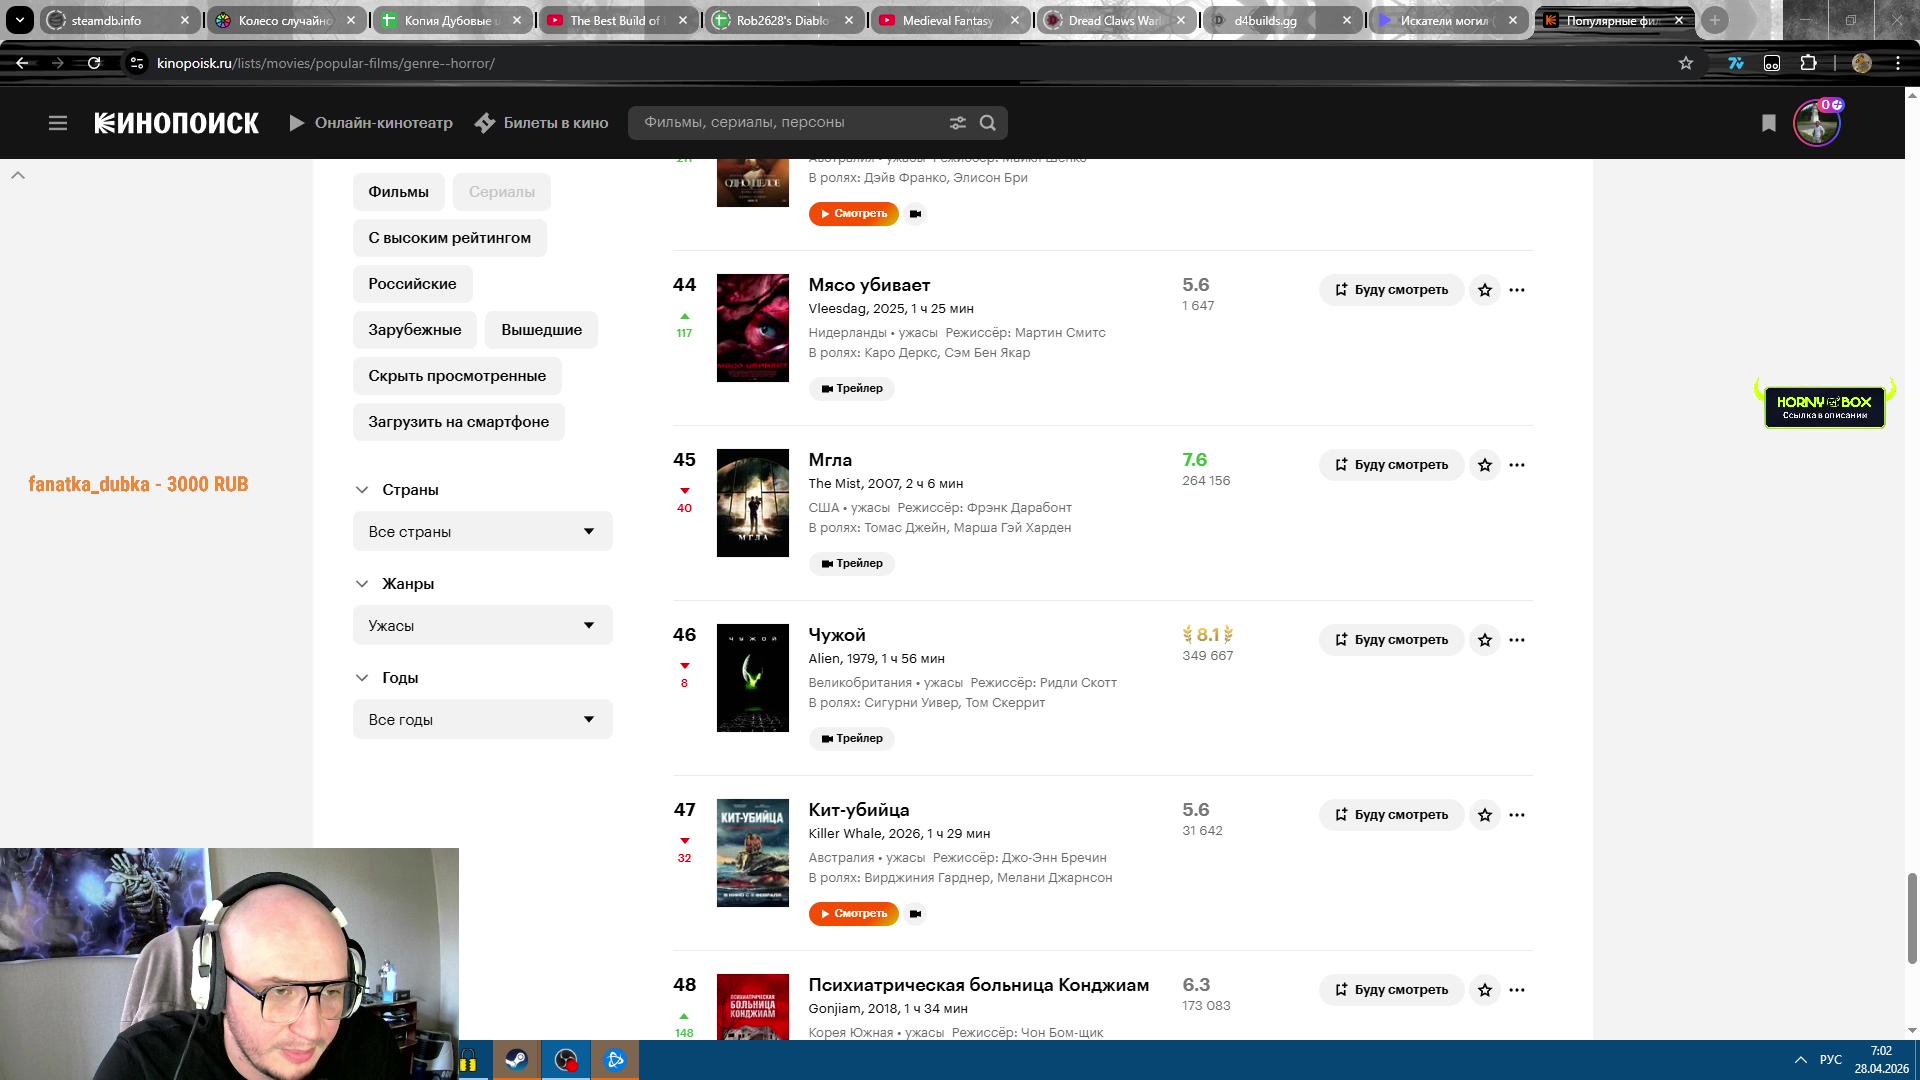The width and height of the screenshot is (1920, 1080).
Task: Click the trailer camera icon beside Кит-убийца Смотреть
Action: pyautogui.click(x=915, y=914)
